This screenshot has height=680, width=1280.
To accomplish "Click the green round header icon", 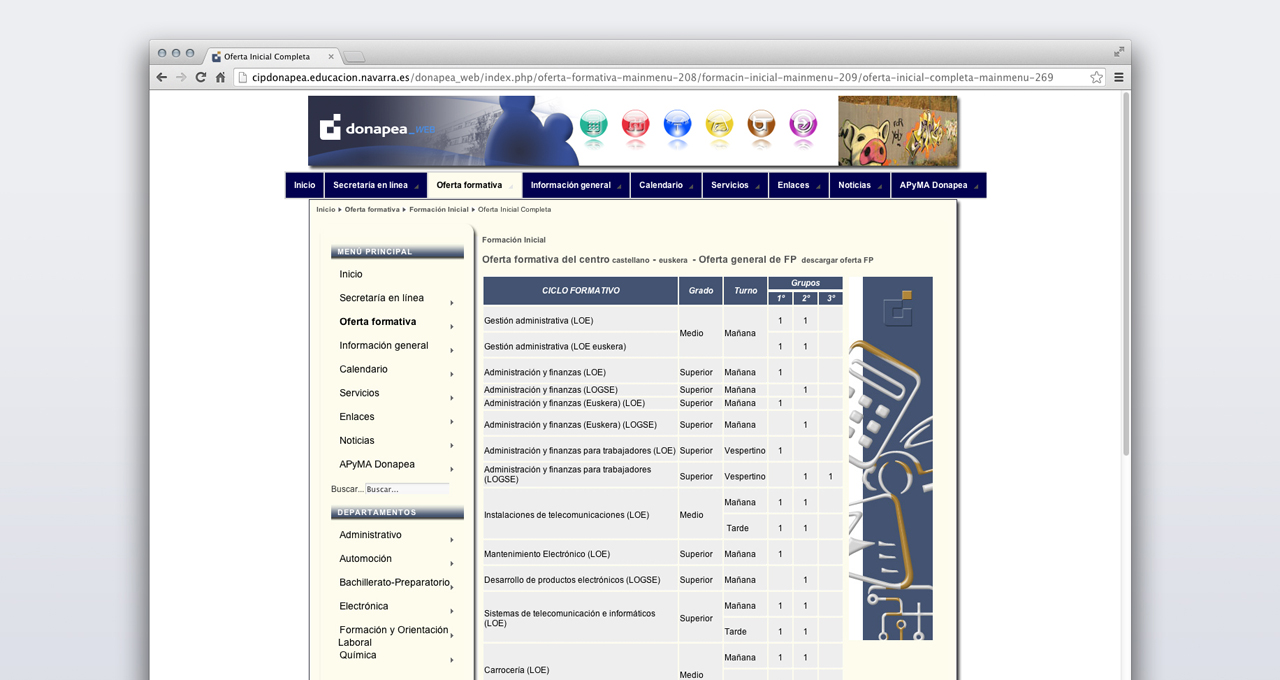I will (594, 125).
